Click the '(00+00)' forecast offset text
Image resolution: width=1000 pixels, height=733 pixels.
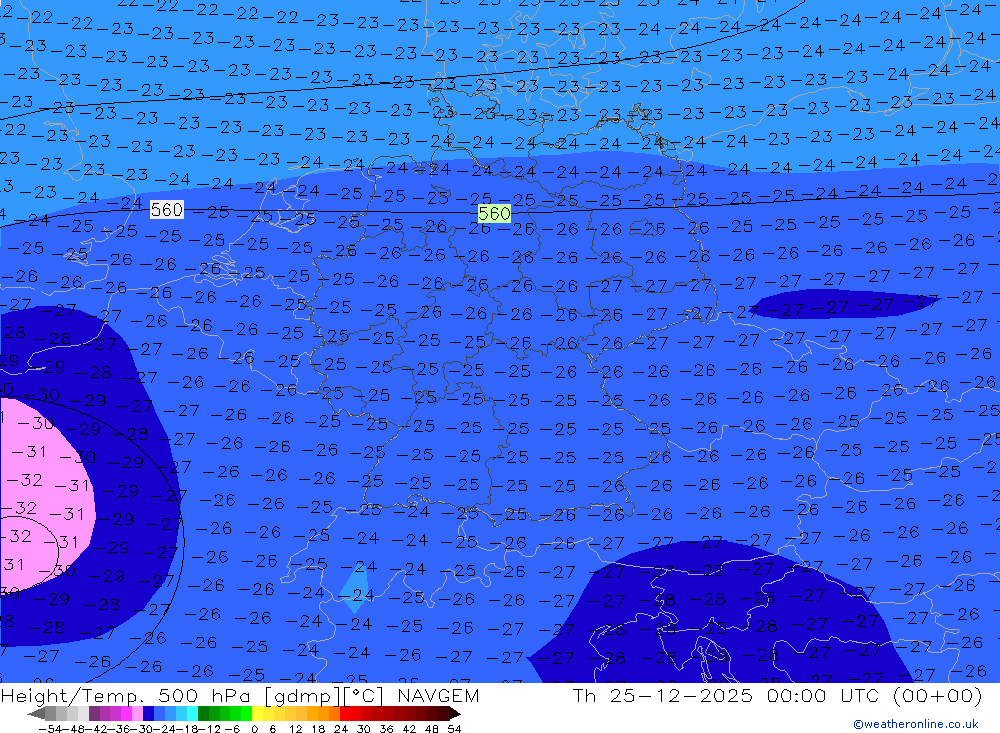pos(938,695)
